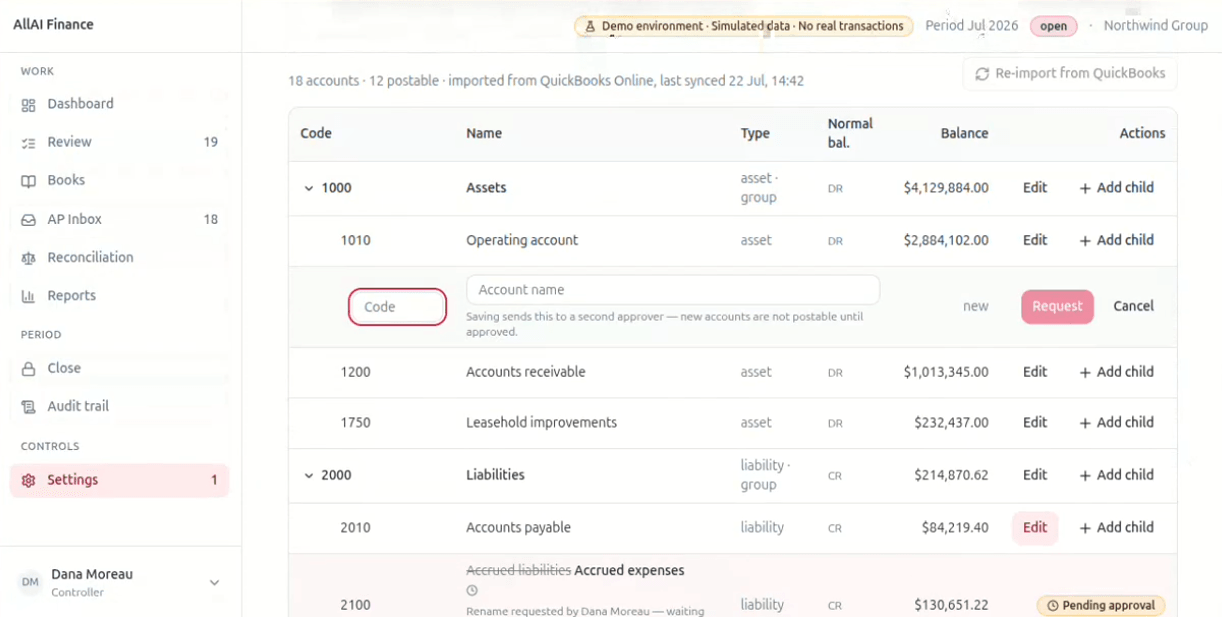This screenshot has width=1222, height=617.
Task: Edit the 1010 Operating account
Action: pyautogui.click(x=1035, y=241)
